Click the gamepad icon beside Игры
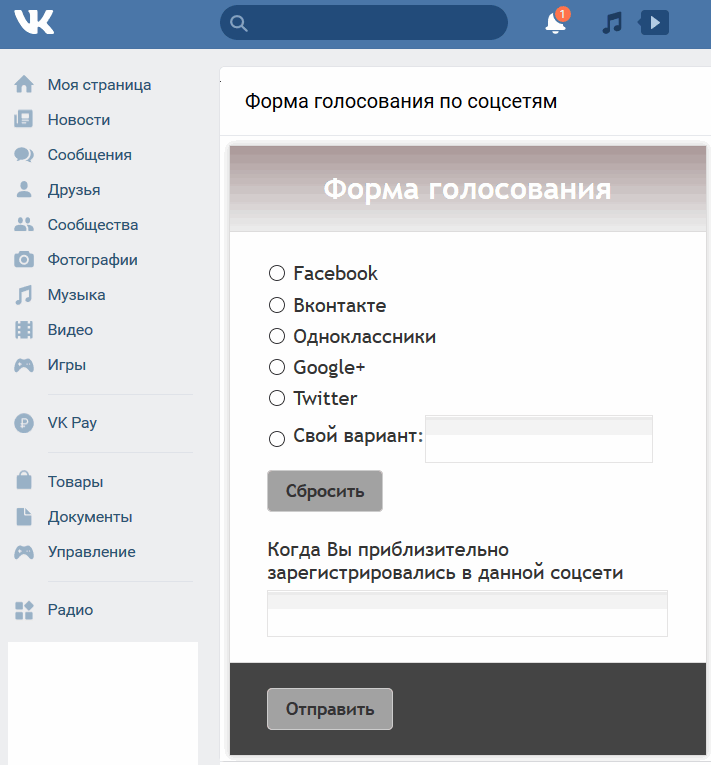This screenshot has width=711, height=765. pyautogui.click(x=24, y=365)
